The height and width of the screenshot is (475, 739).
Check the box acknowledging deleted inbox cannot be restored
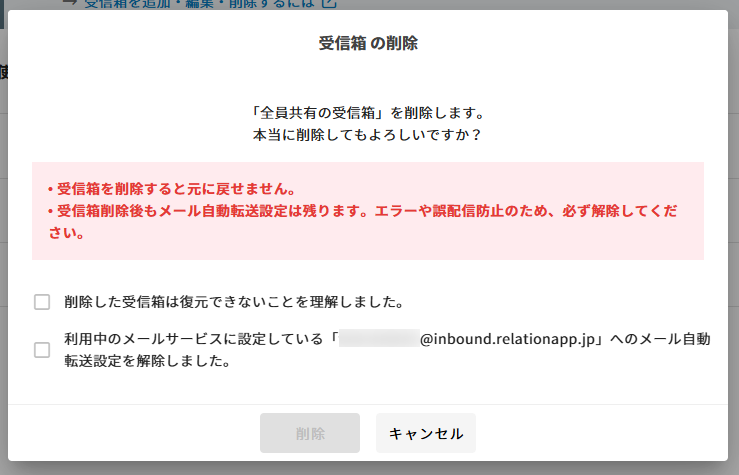tap(42, 302)
